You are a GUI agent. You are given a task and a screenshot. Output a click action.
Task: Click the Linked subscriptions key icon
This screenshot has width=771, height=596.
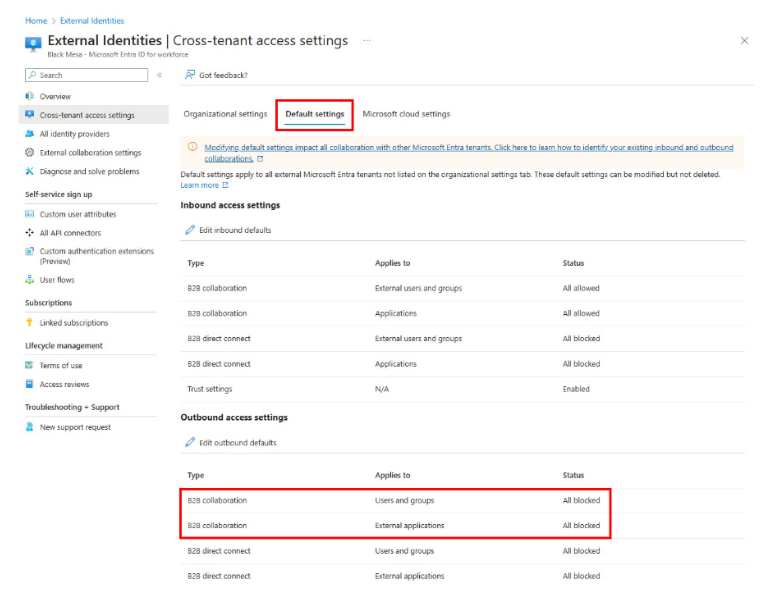(x=30, y=323)
